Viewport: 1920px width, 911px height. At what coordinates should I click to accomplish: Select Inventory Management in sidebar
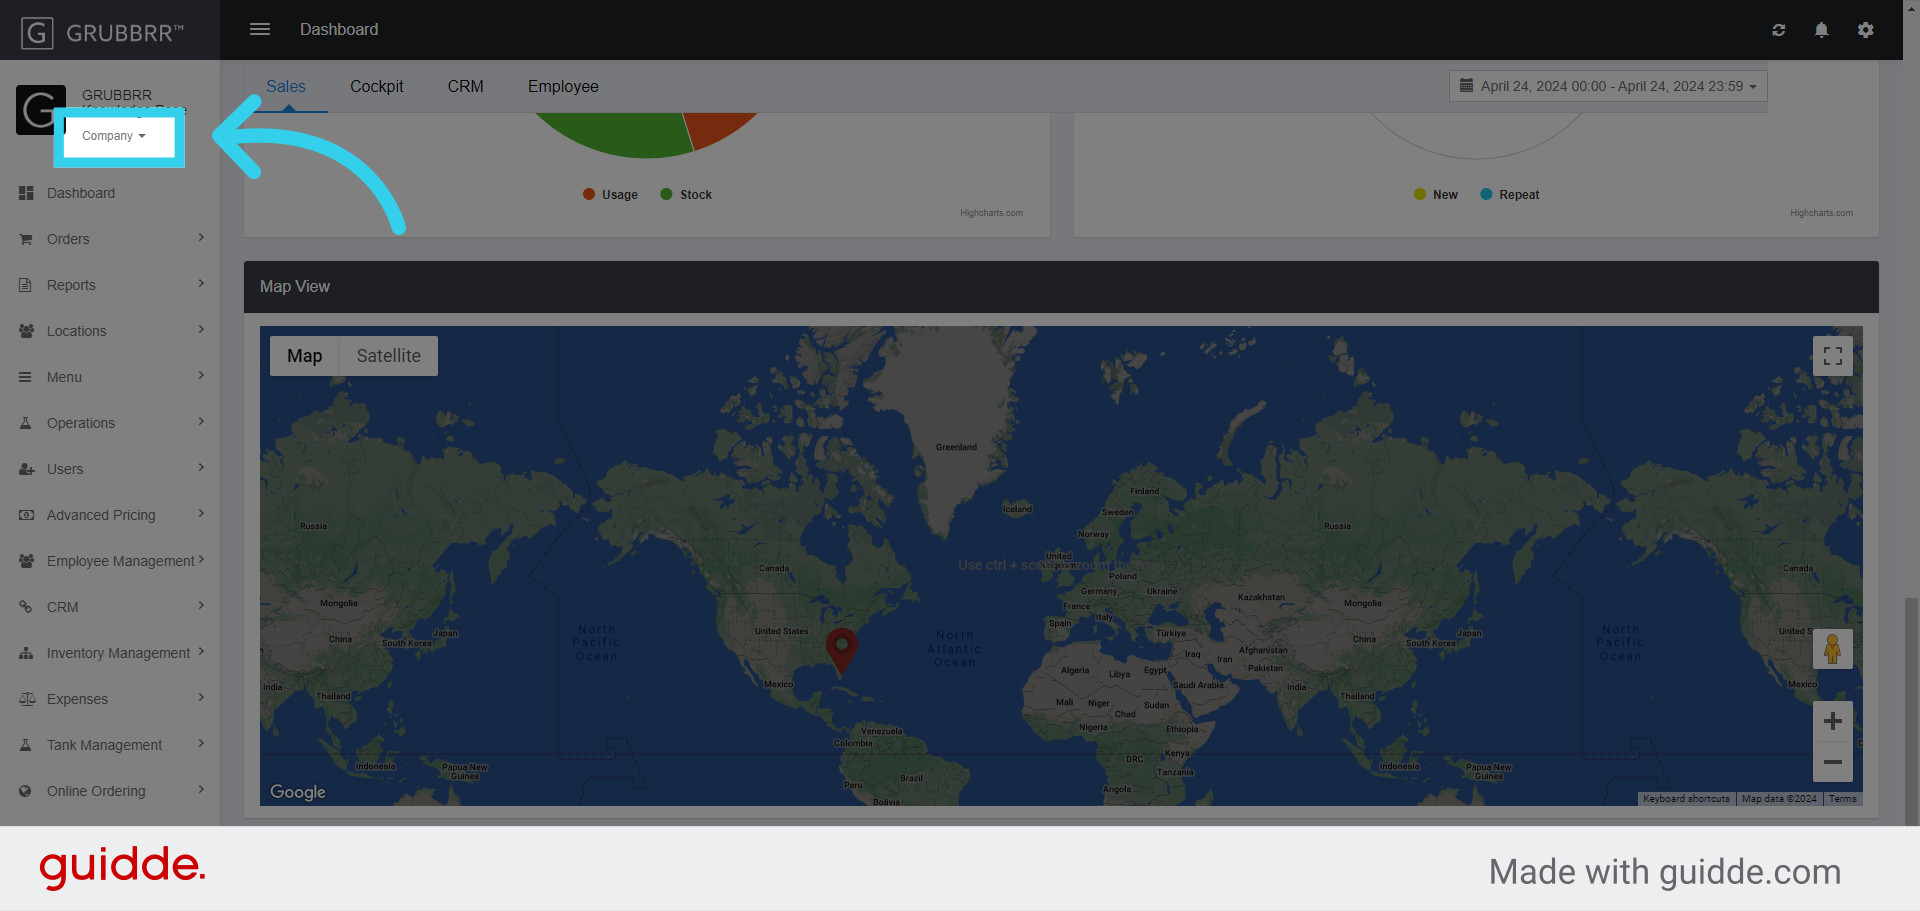point(110,653)
